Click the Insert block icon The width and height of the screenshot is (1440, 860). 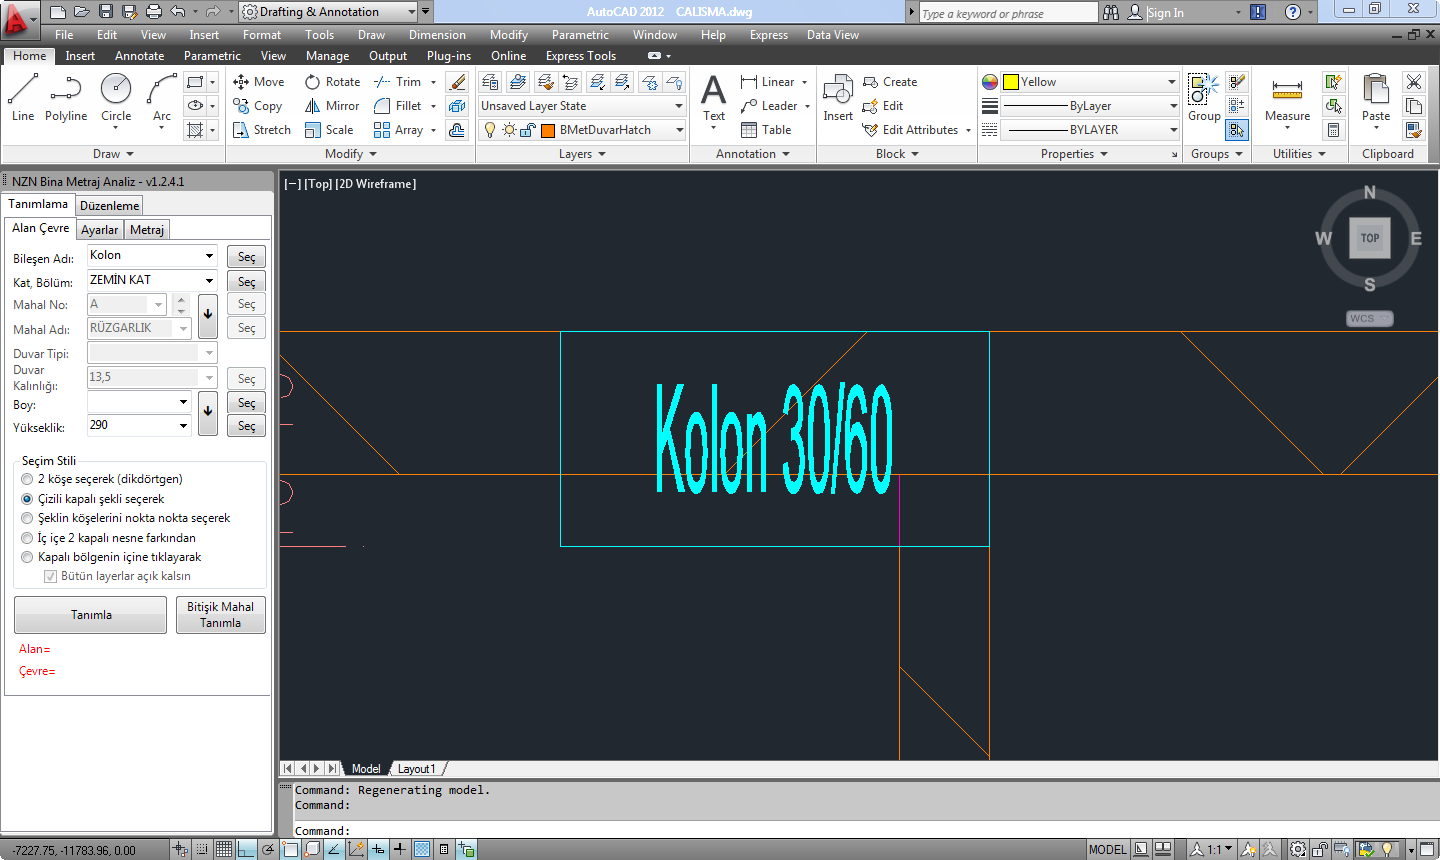pyautogui.click(x=837, y=98)
